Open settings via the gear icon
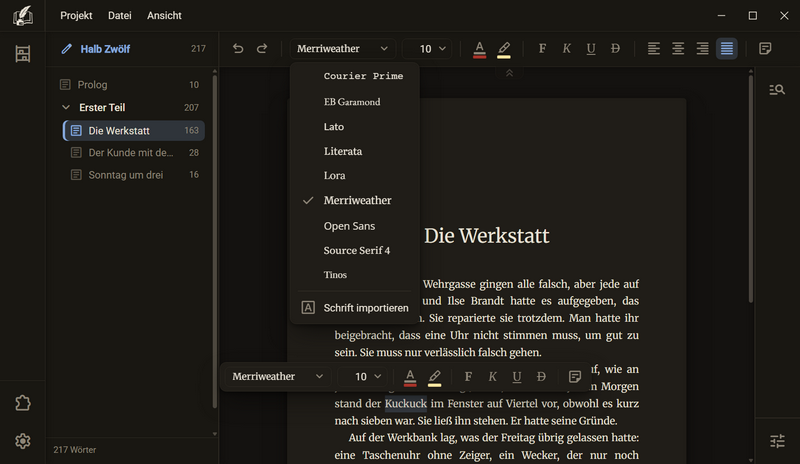The image size is (800, 464). click(22, 441)
